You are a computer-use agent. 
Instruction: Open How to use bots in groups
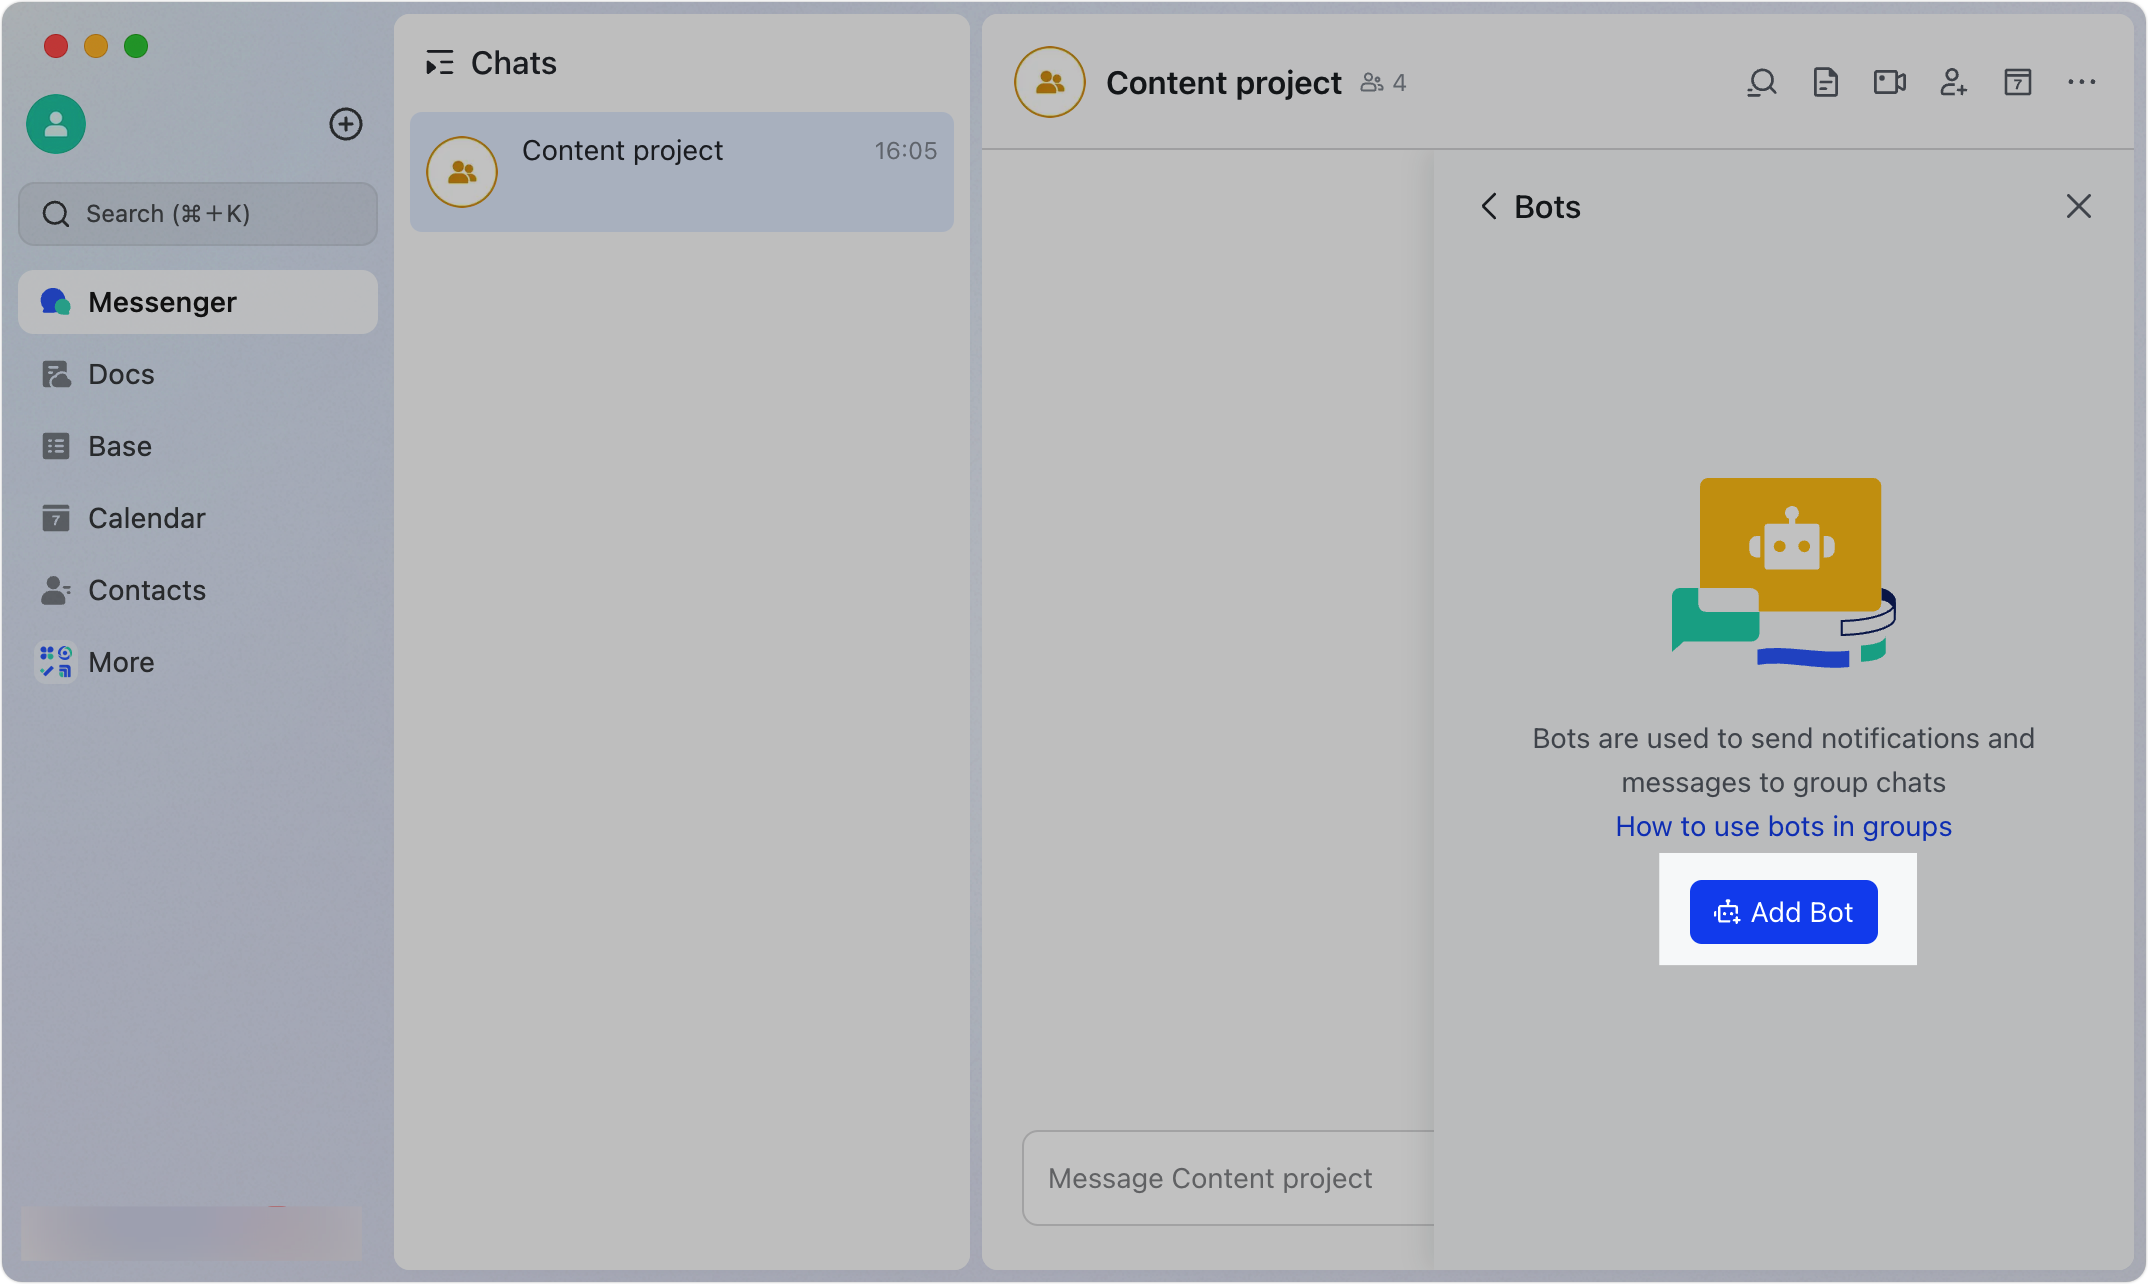(x=1783, y=826)
